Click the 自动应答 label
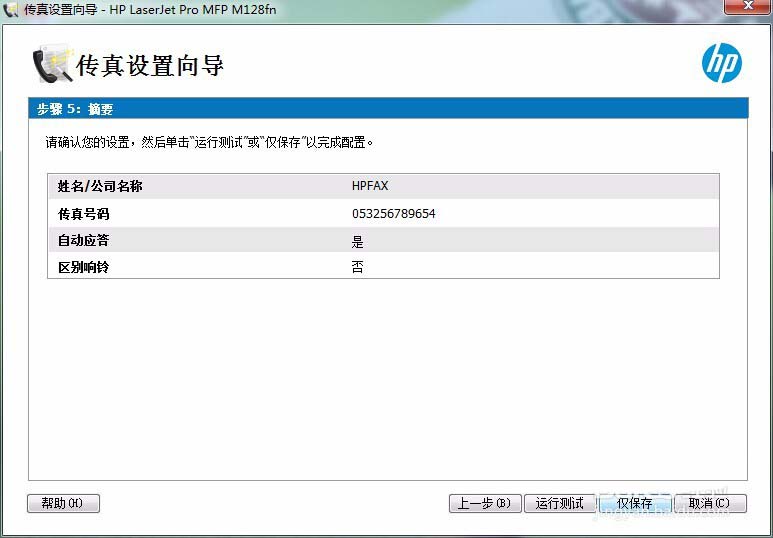Viewport: 773px width, 538px height. pyautogui.click(x=83, y=241)
